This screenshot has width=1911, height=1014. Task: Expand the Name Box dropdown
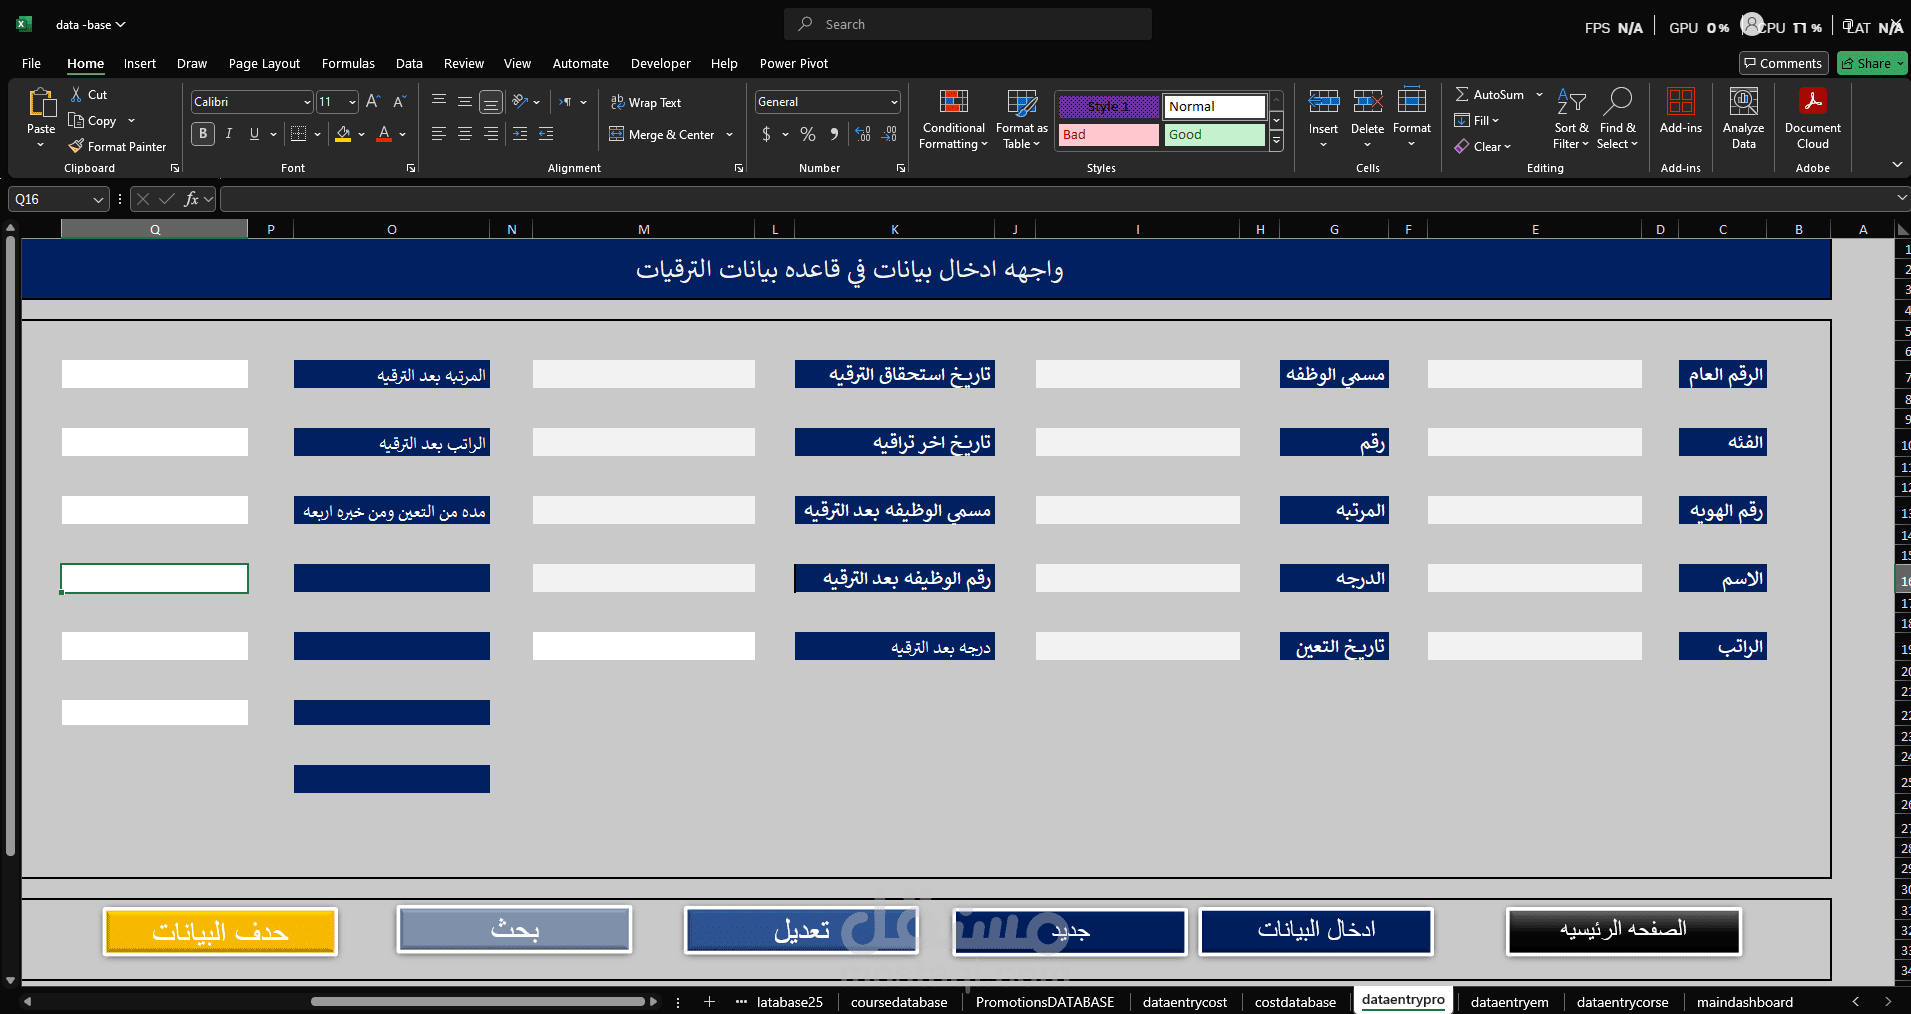coord(98,200)
